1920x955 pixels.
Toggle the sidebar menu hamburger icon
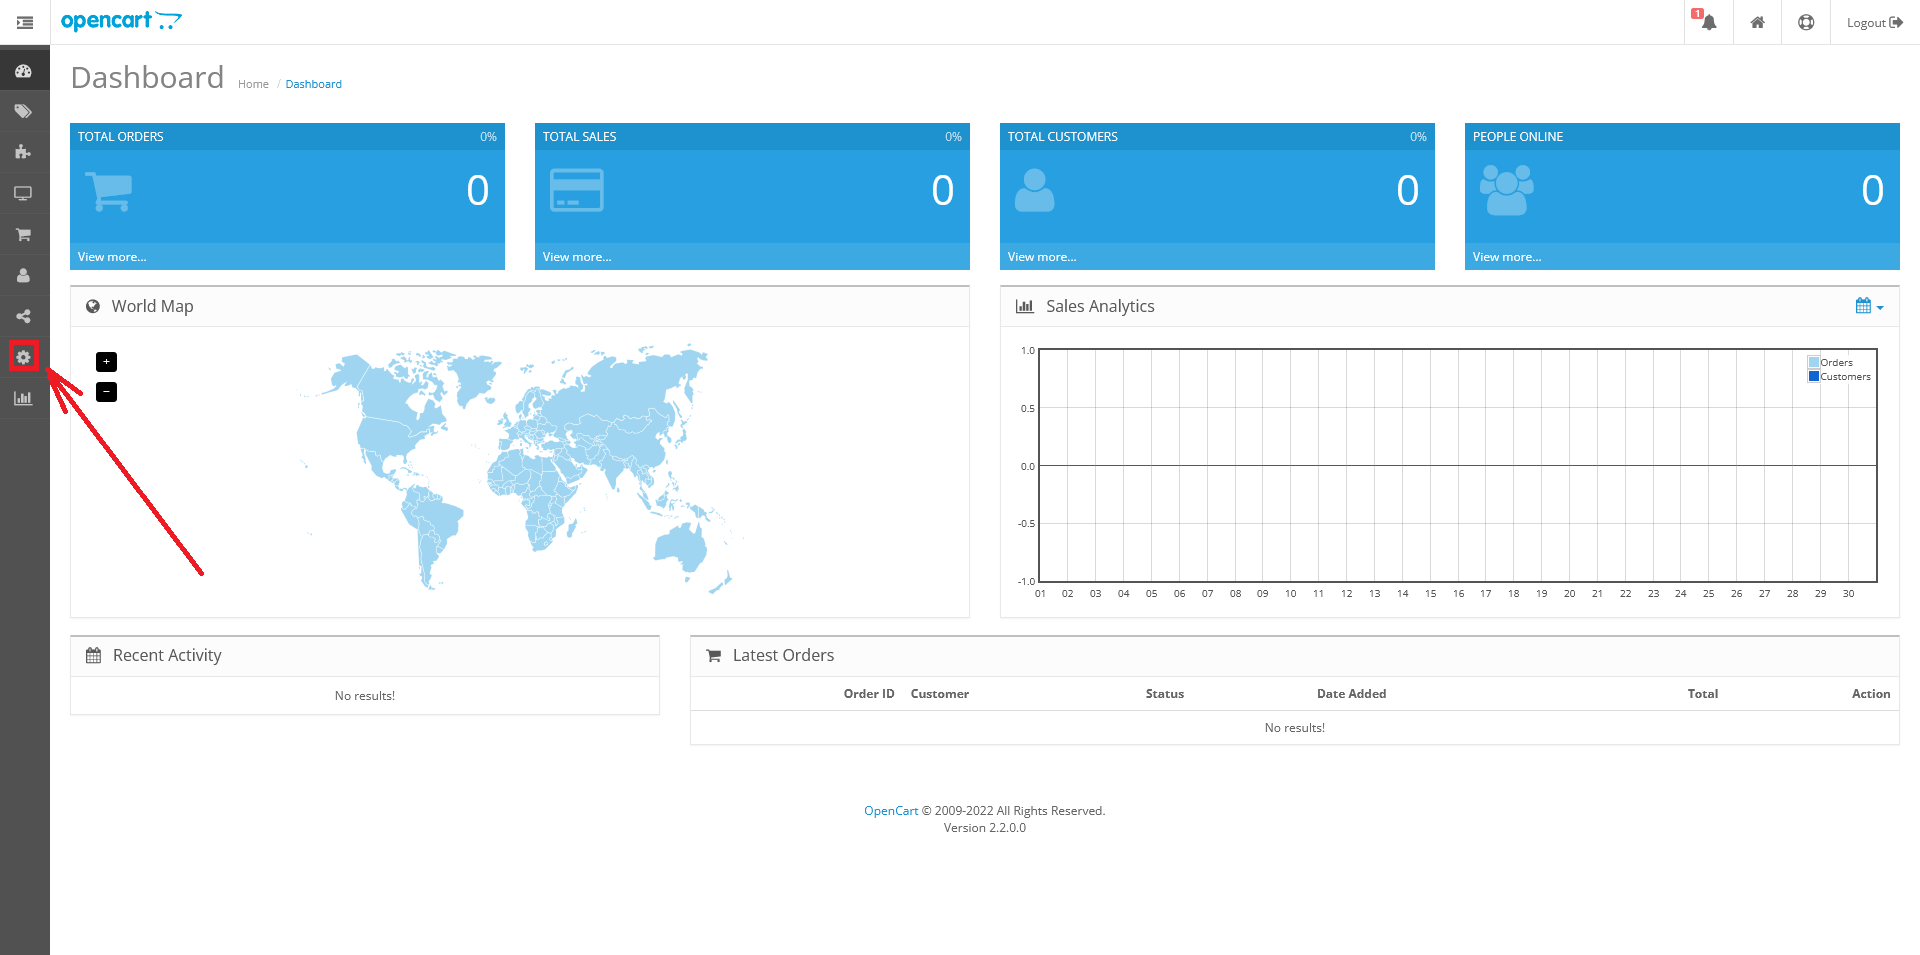pyautogui.click(x=25, y=22)
